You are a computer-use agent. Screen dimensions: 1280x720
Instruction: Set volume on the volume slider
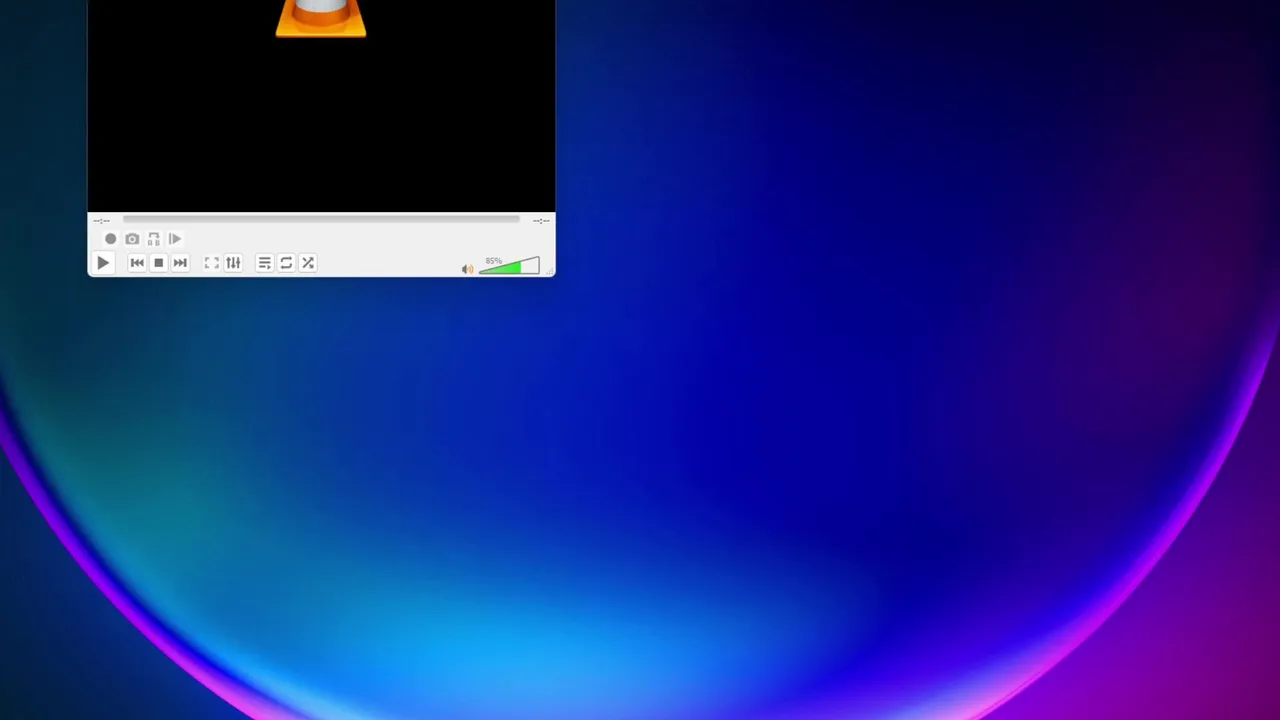509,266
